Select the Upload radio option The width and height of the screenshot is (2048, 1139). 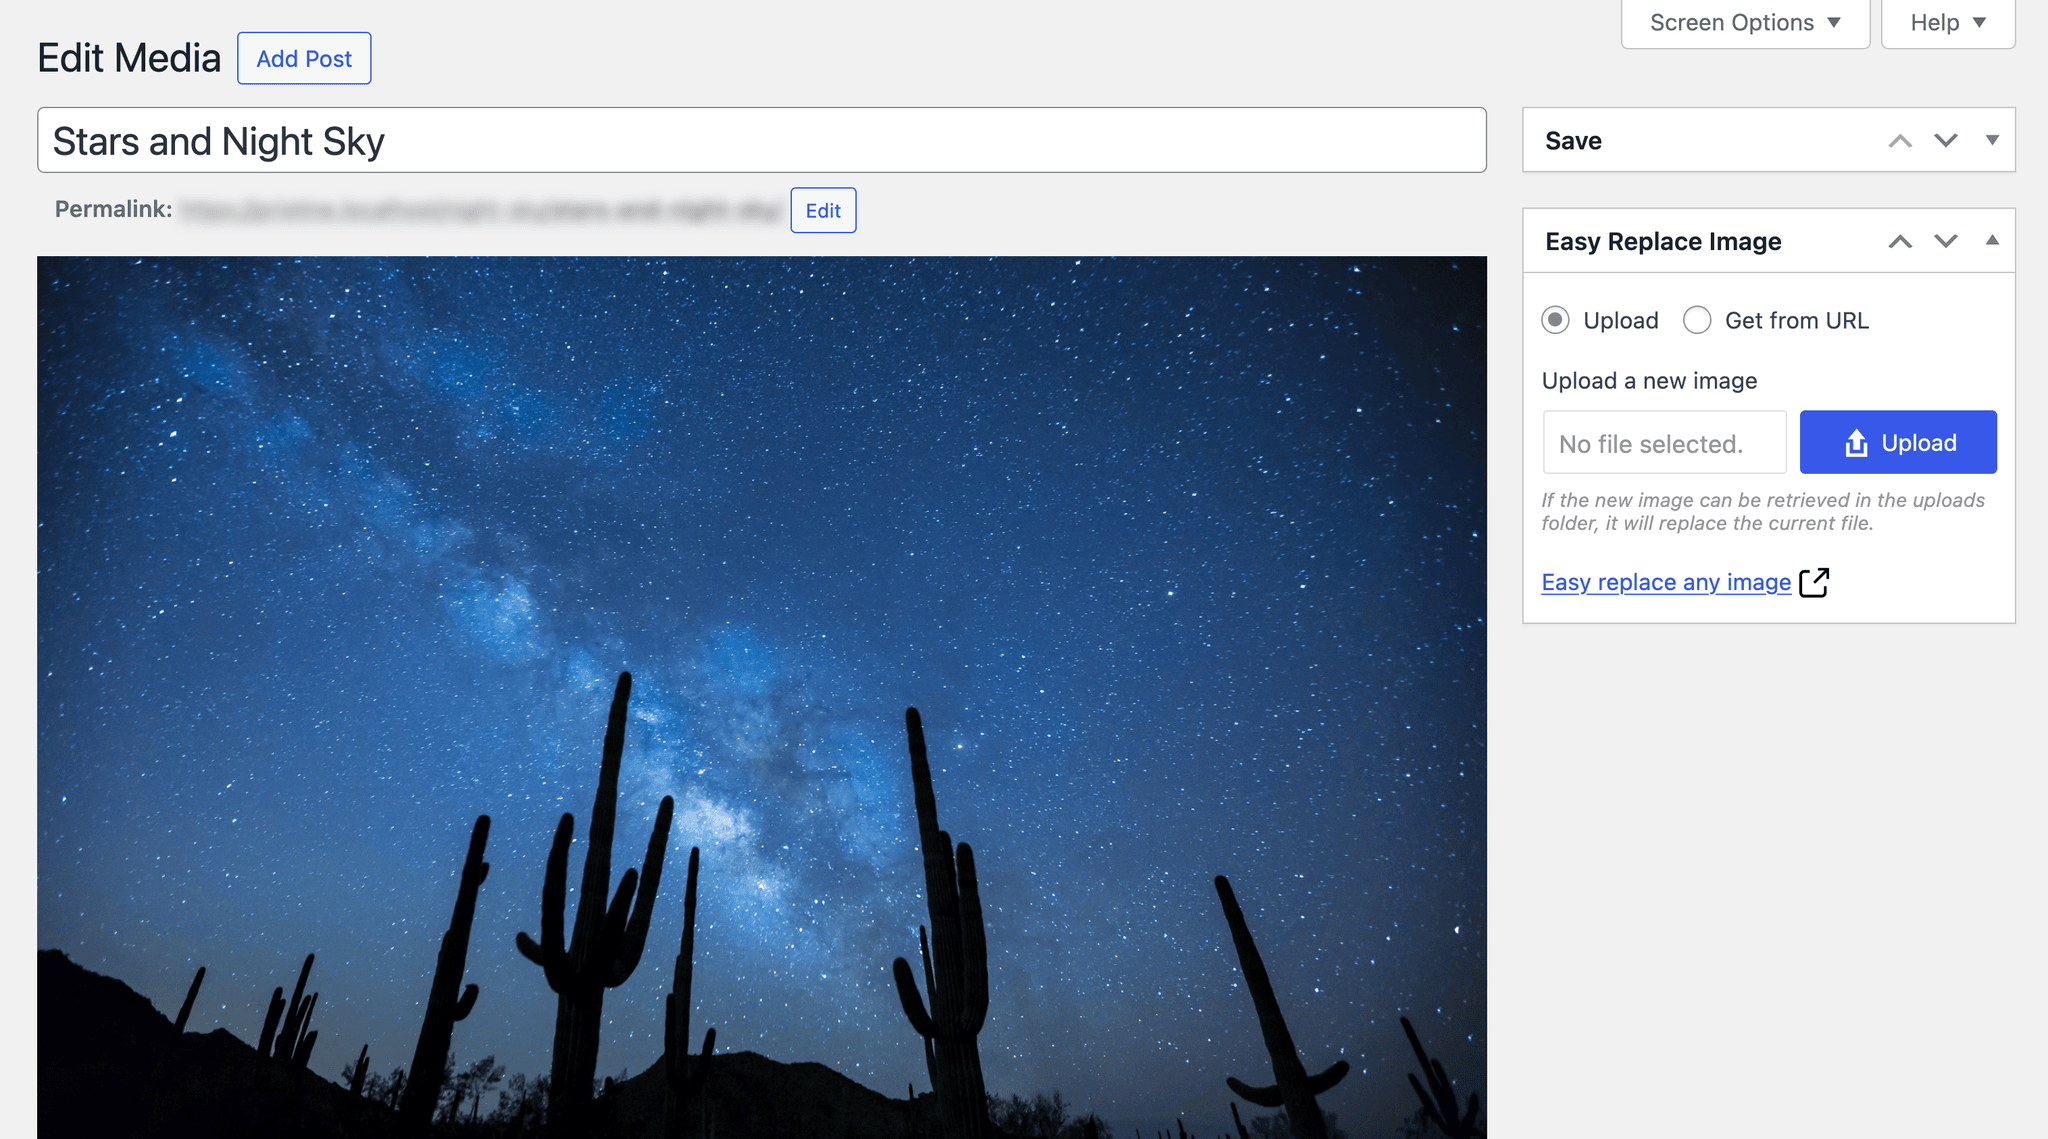1555,320
